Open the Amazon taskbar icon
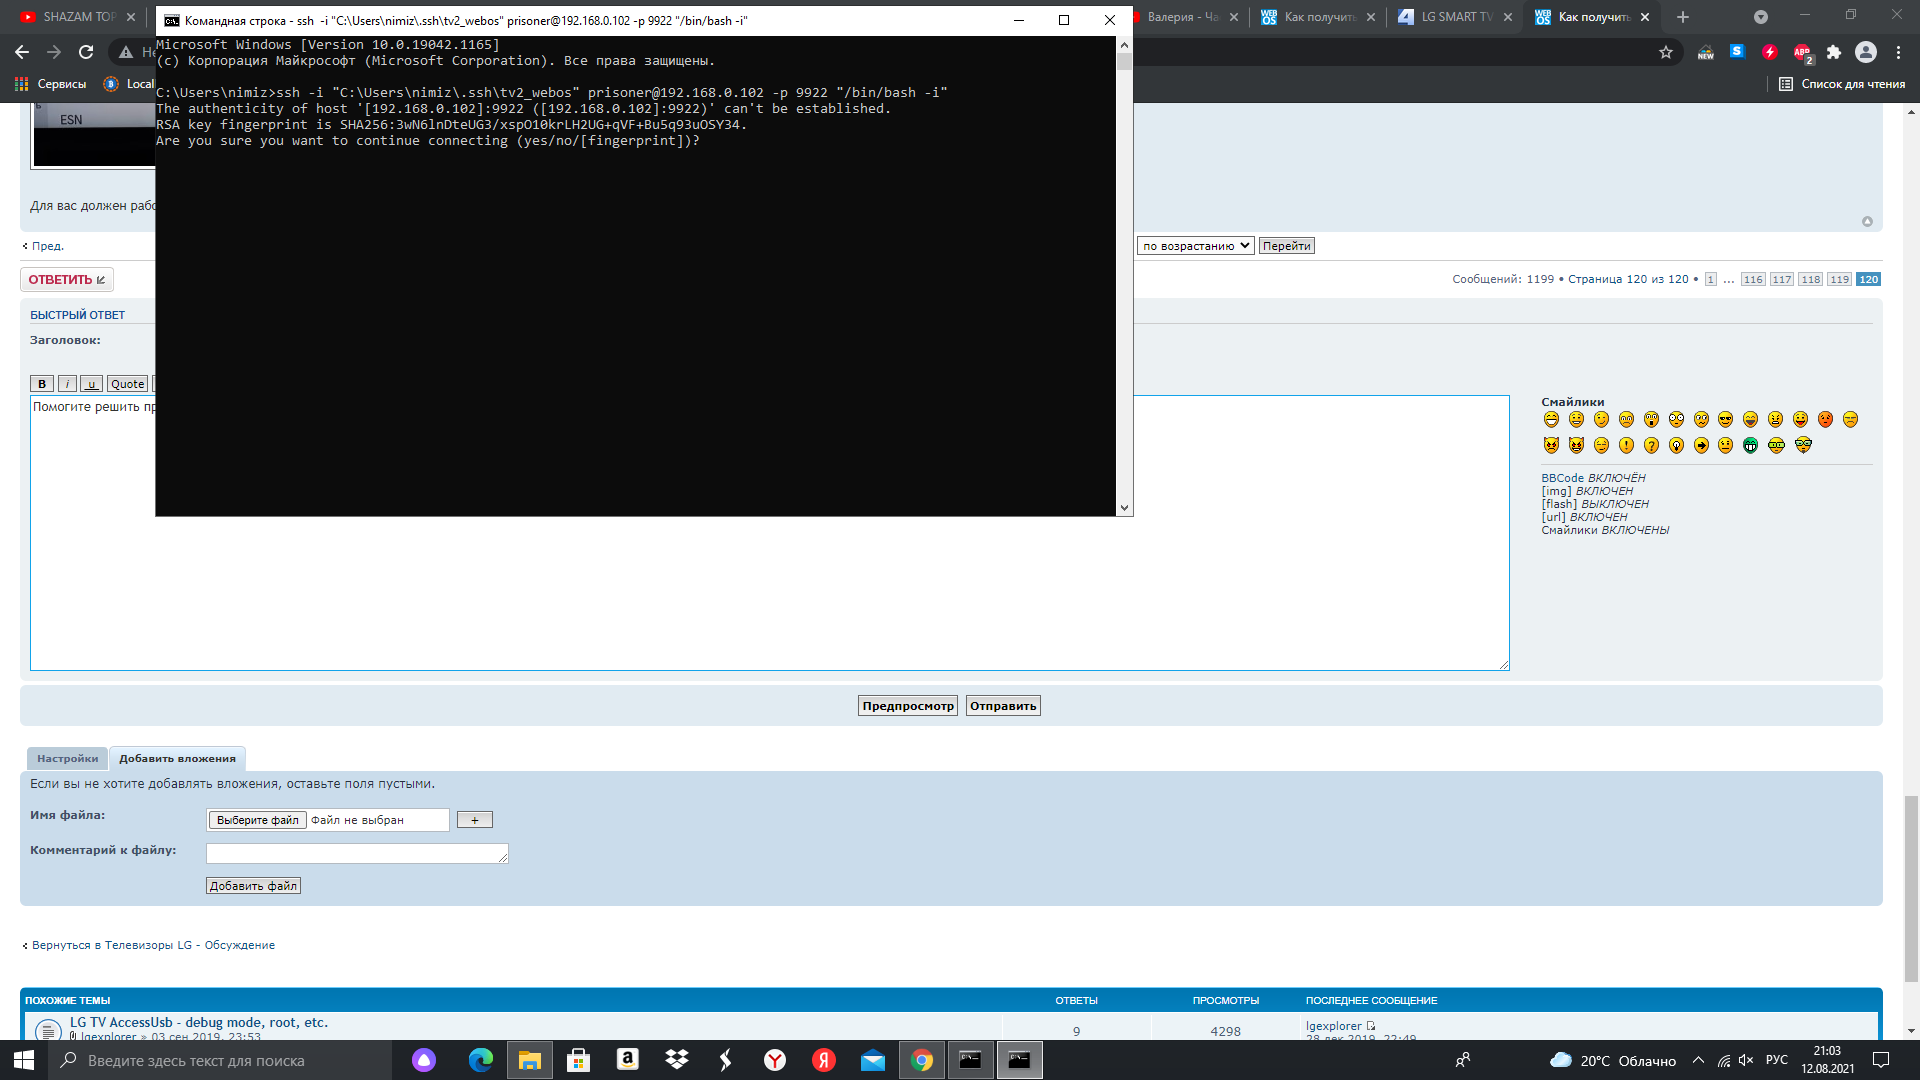 tap(627, 1060)
